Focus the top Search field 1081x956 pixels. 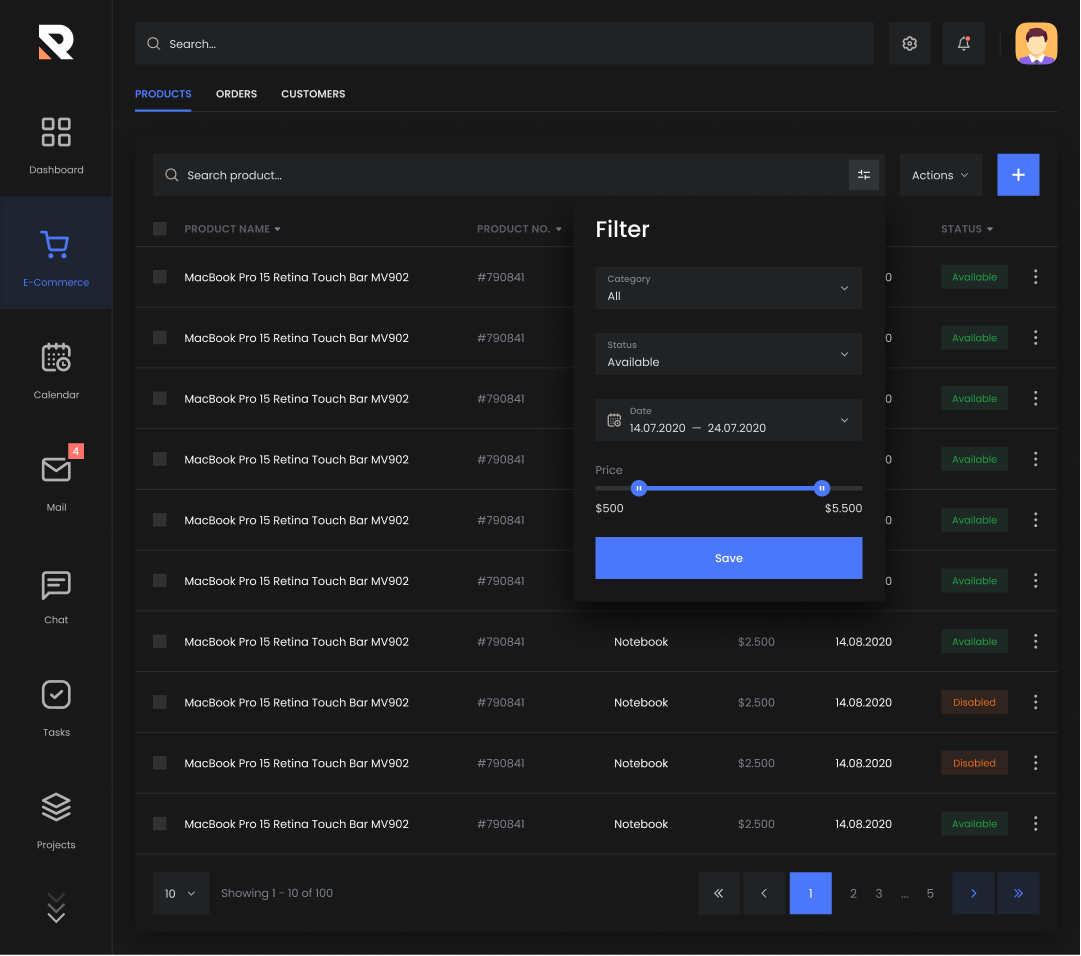505,43
